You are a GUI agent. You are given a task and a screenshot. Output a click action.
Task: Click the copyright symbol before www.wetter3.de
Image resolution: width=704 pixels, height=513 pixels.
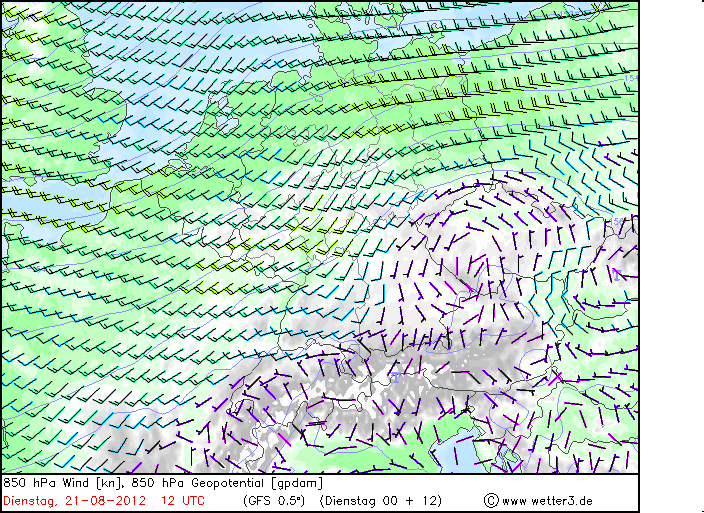pos(490,500)
